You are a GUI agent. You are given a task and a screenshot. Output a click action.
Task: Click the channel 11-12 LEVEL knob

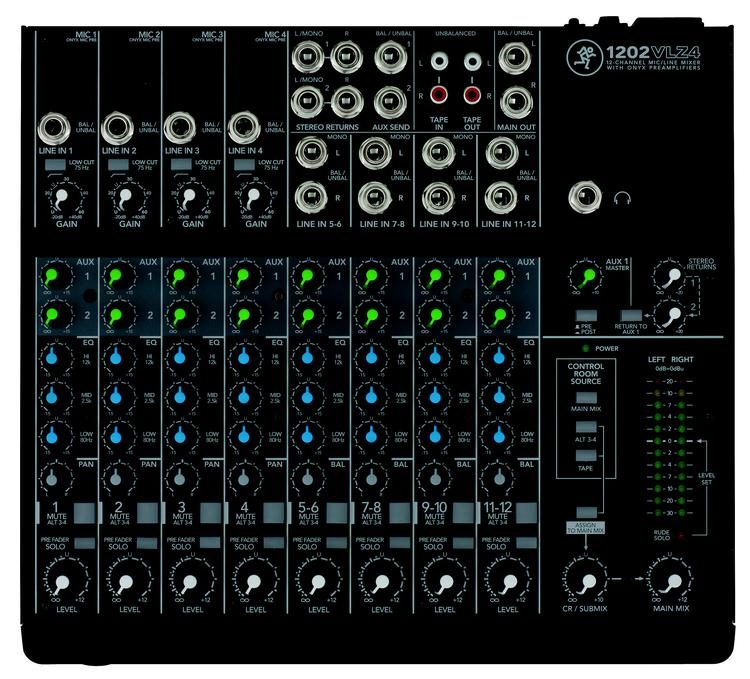pyautogui.click(x=508, y=582)
